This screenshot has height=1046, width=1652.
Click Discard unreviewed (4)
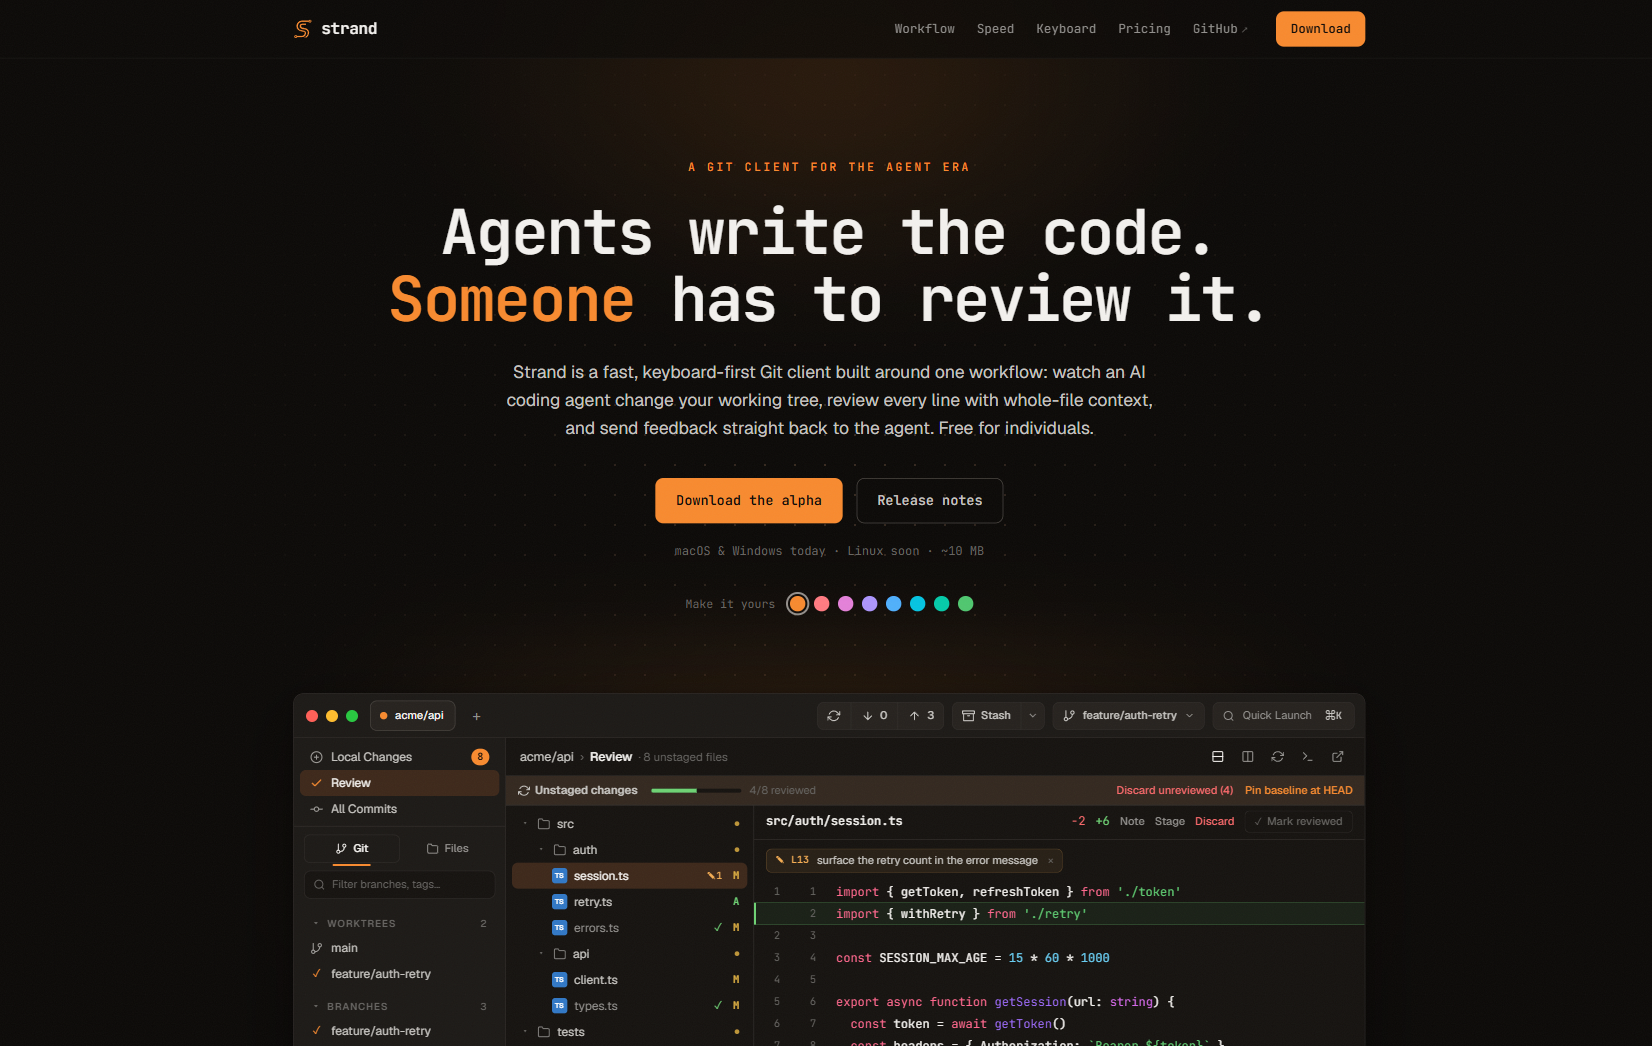1174,791
